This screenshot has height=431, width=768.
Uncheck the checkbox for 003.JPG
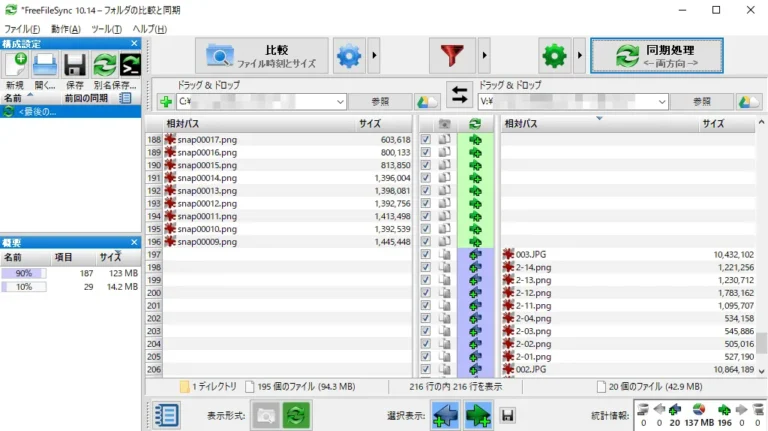[x=426, y=254]
